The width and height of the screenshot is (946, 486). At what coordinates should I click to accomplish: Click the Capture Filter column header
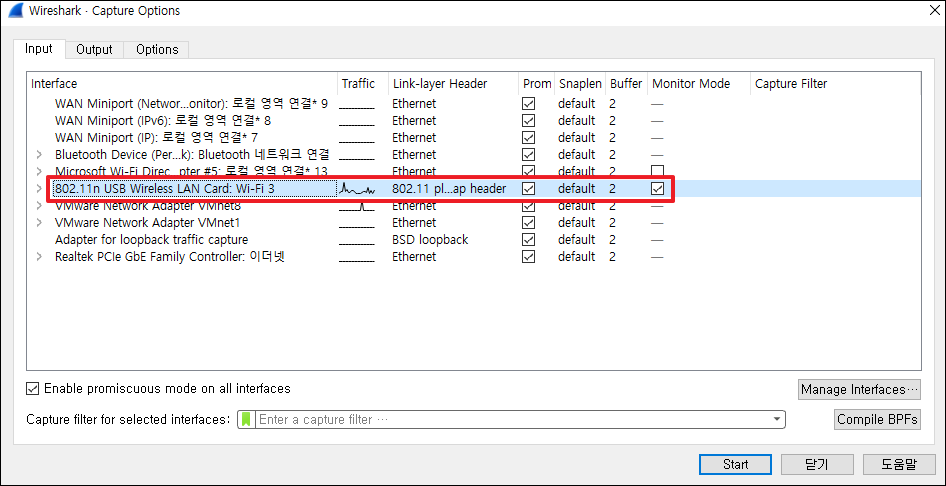(x=836, y=84)
